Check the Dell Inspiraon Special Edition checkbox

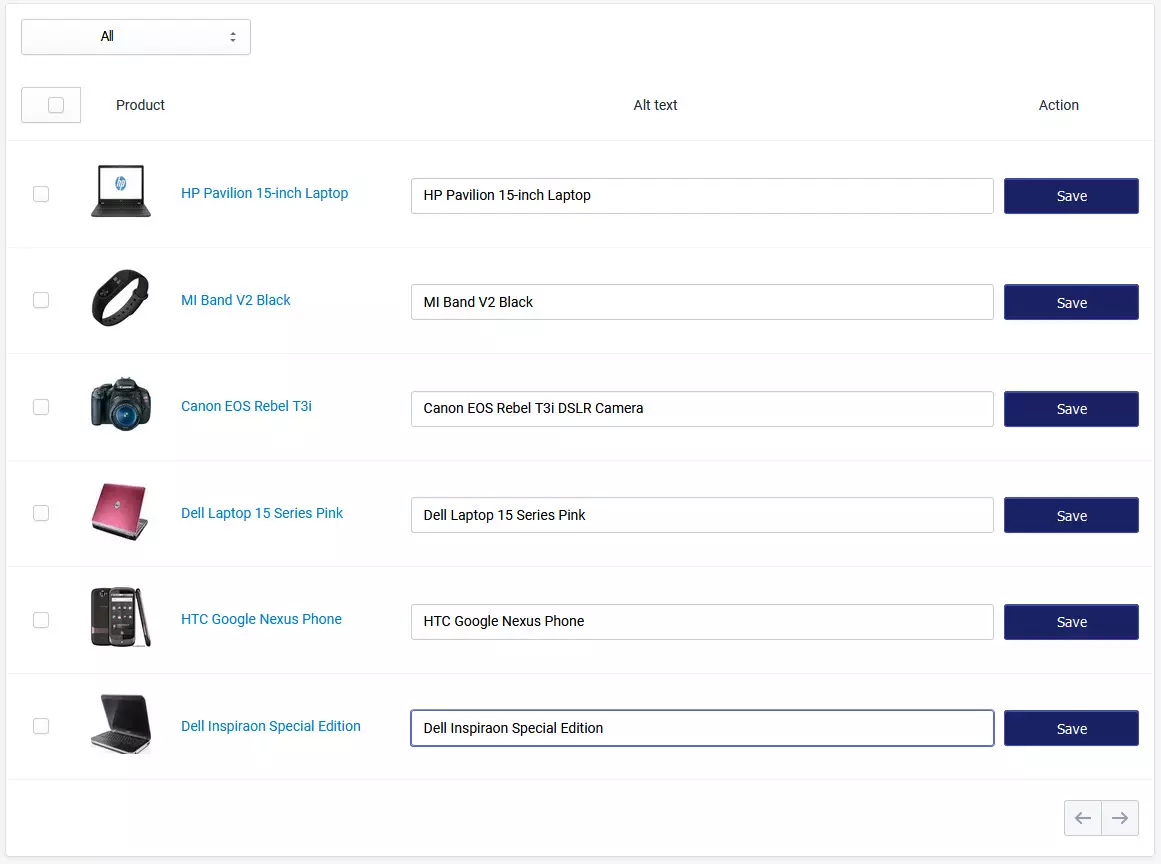point(41,726)
